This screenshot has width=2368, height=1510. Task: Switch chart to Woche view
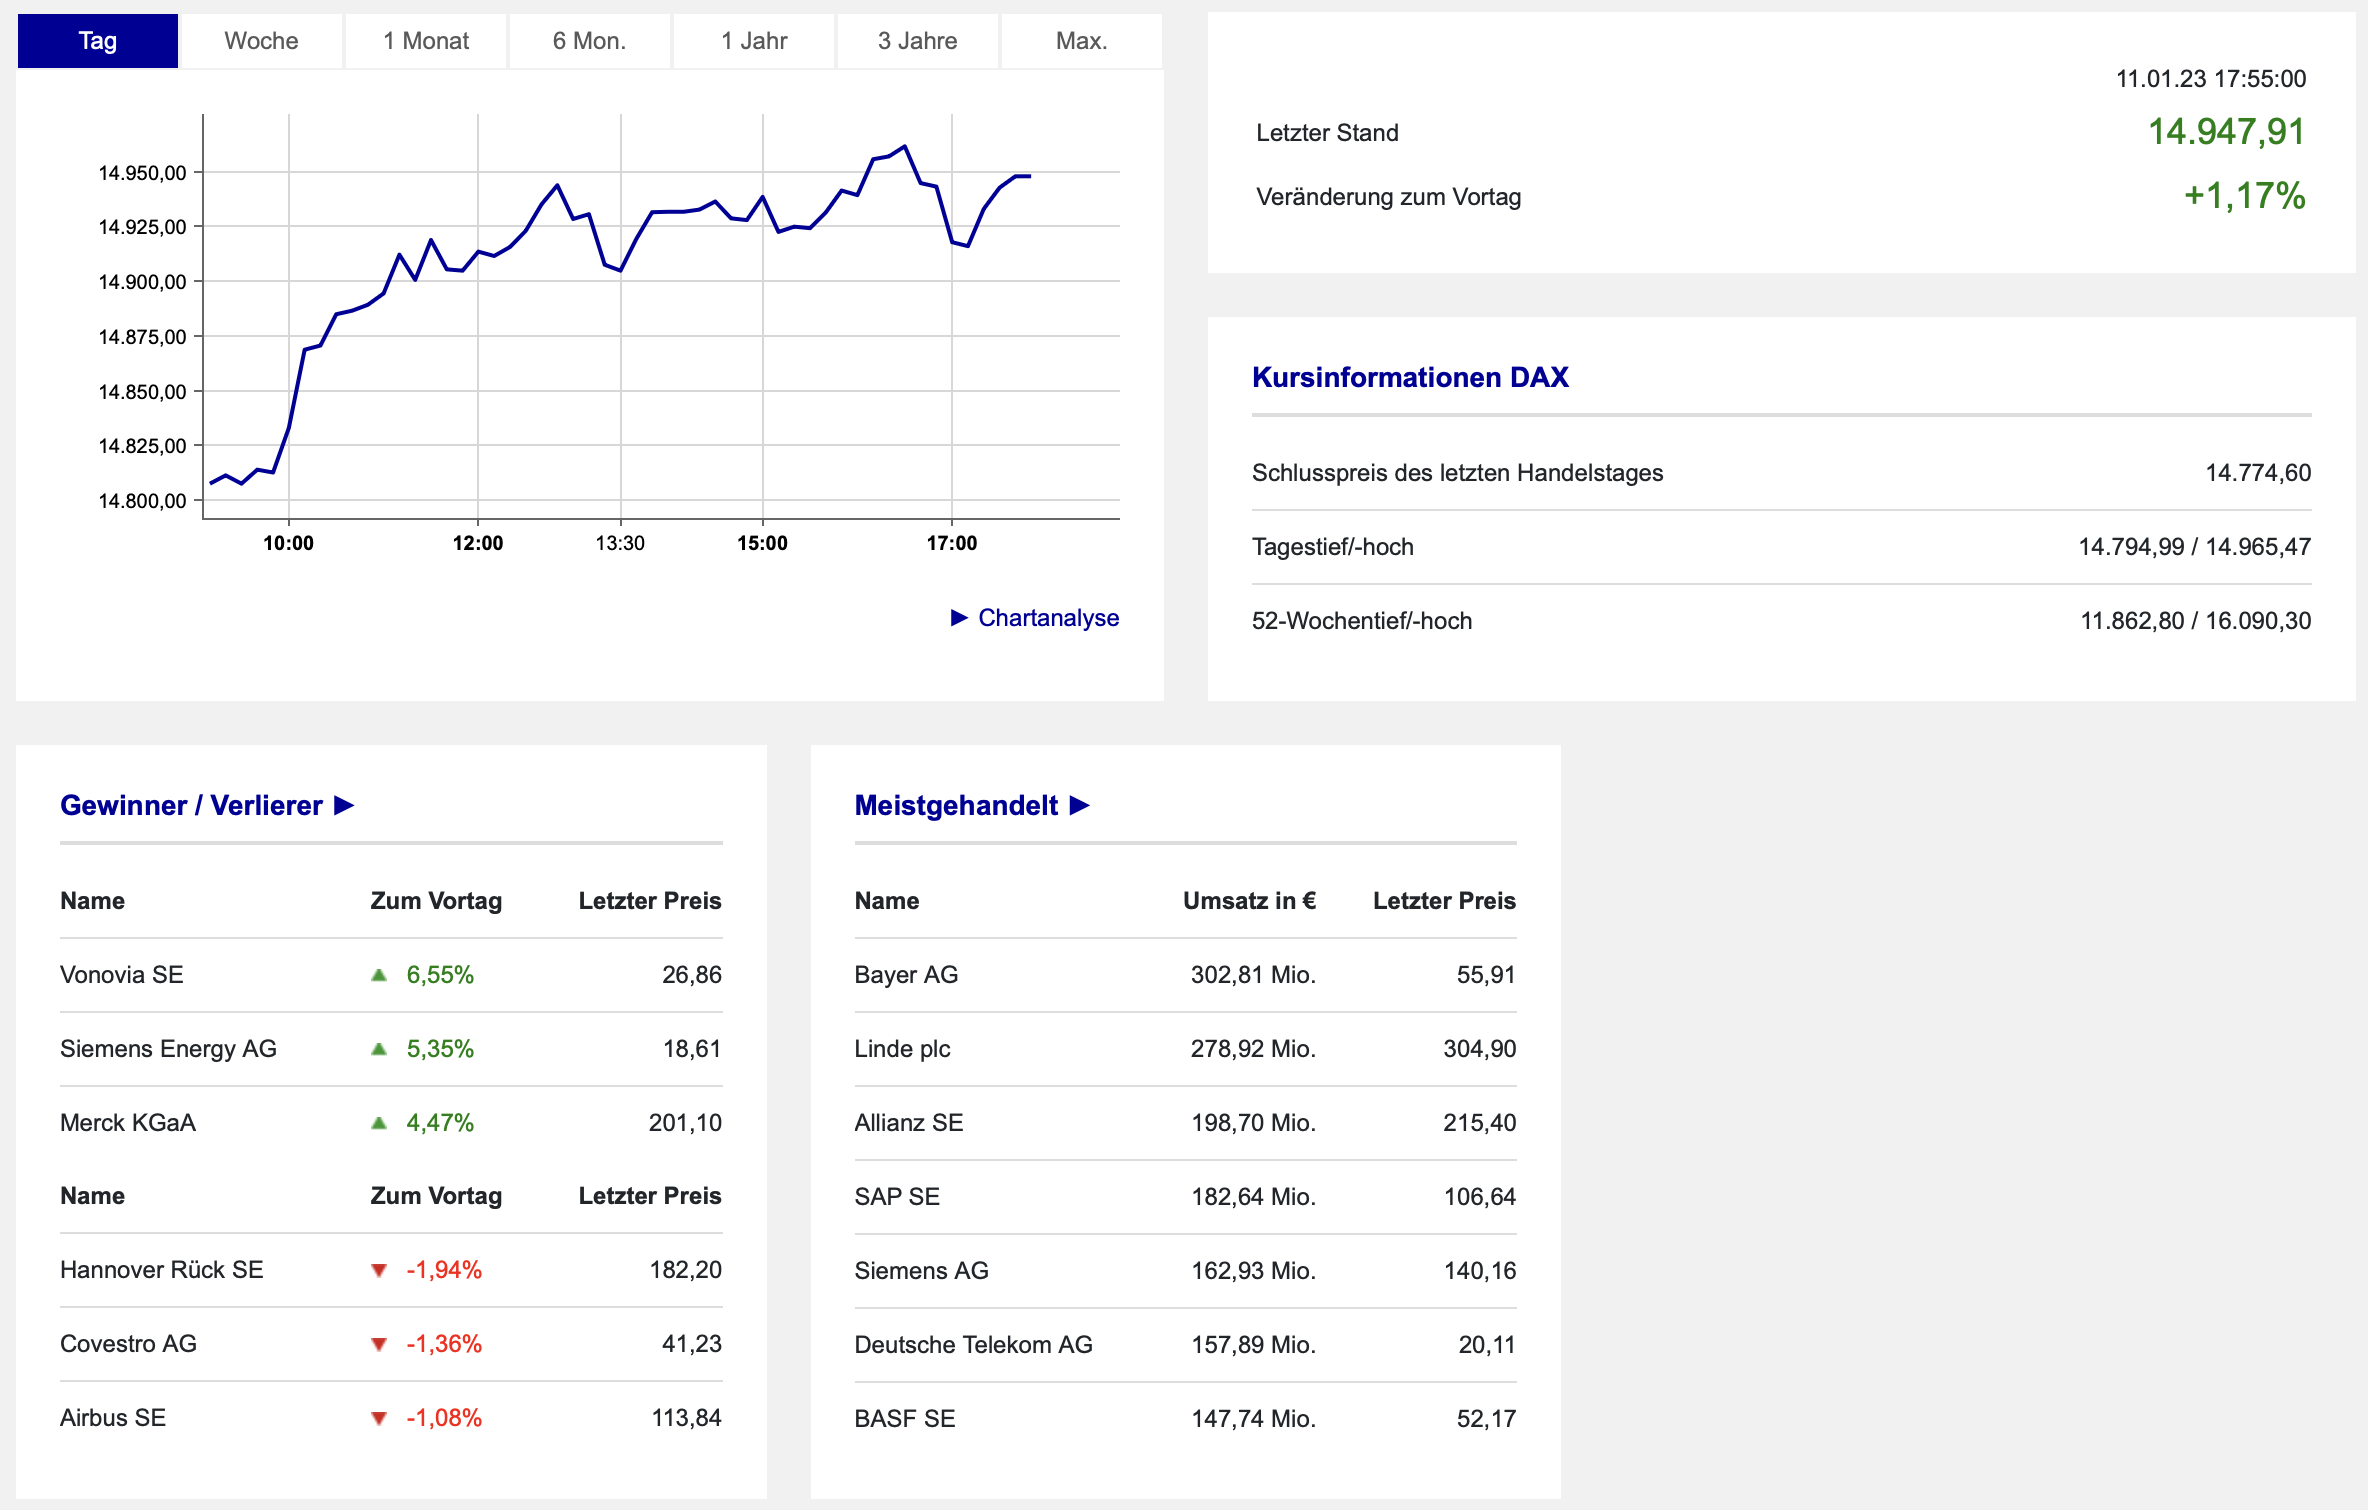point(261,41)
